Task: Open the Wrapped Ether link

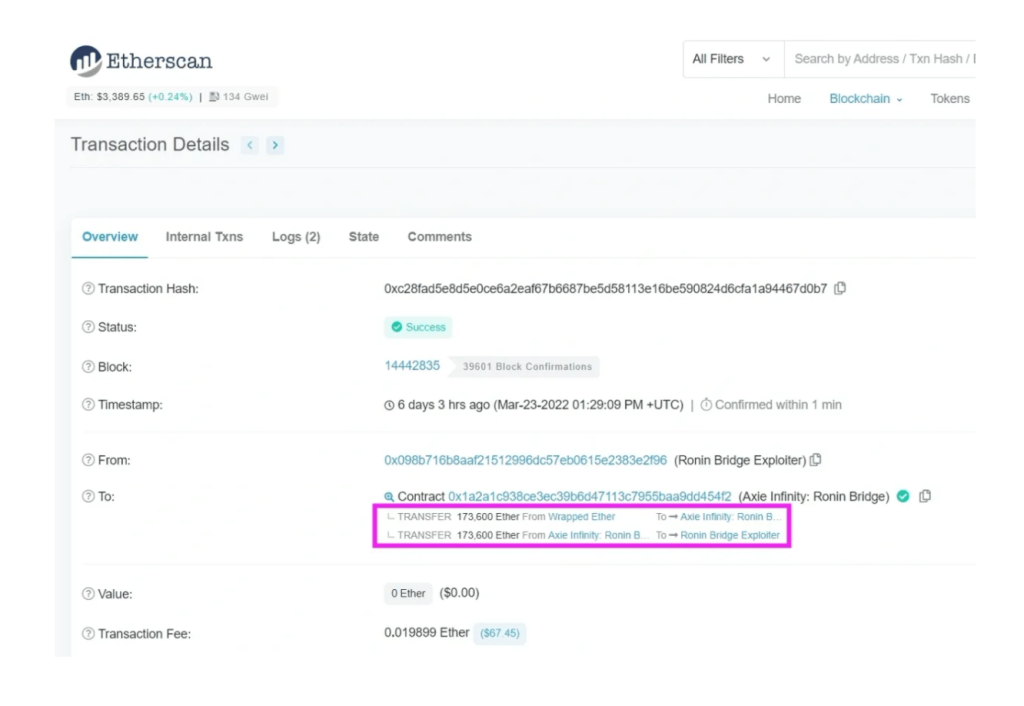Action: 582,517
